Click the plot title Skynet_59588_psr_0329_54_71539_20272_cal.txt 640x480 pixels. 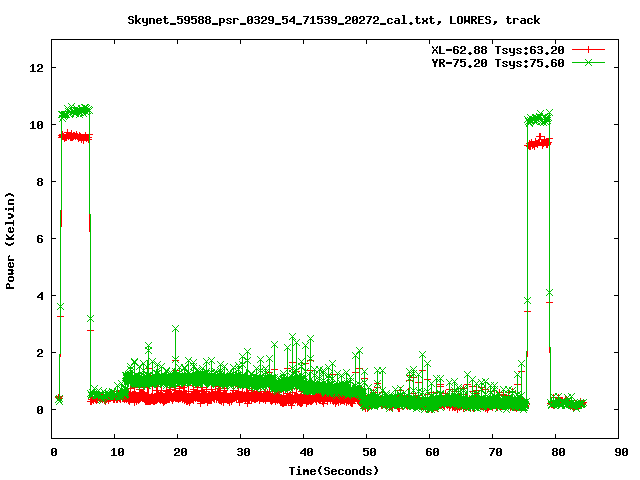point(281,20)
